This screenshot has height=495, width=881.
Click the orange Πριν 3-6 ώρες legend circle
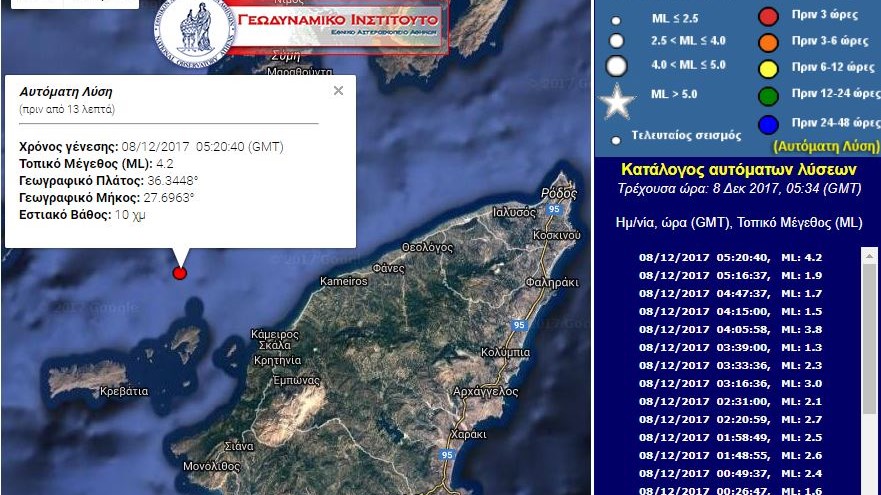coord(768,43)
